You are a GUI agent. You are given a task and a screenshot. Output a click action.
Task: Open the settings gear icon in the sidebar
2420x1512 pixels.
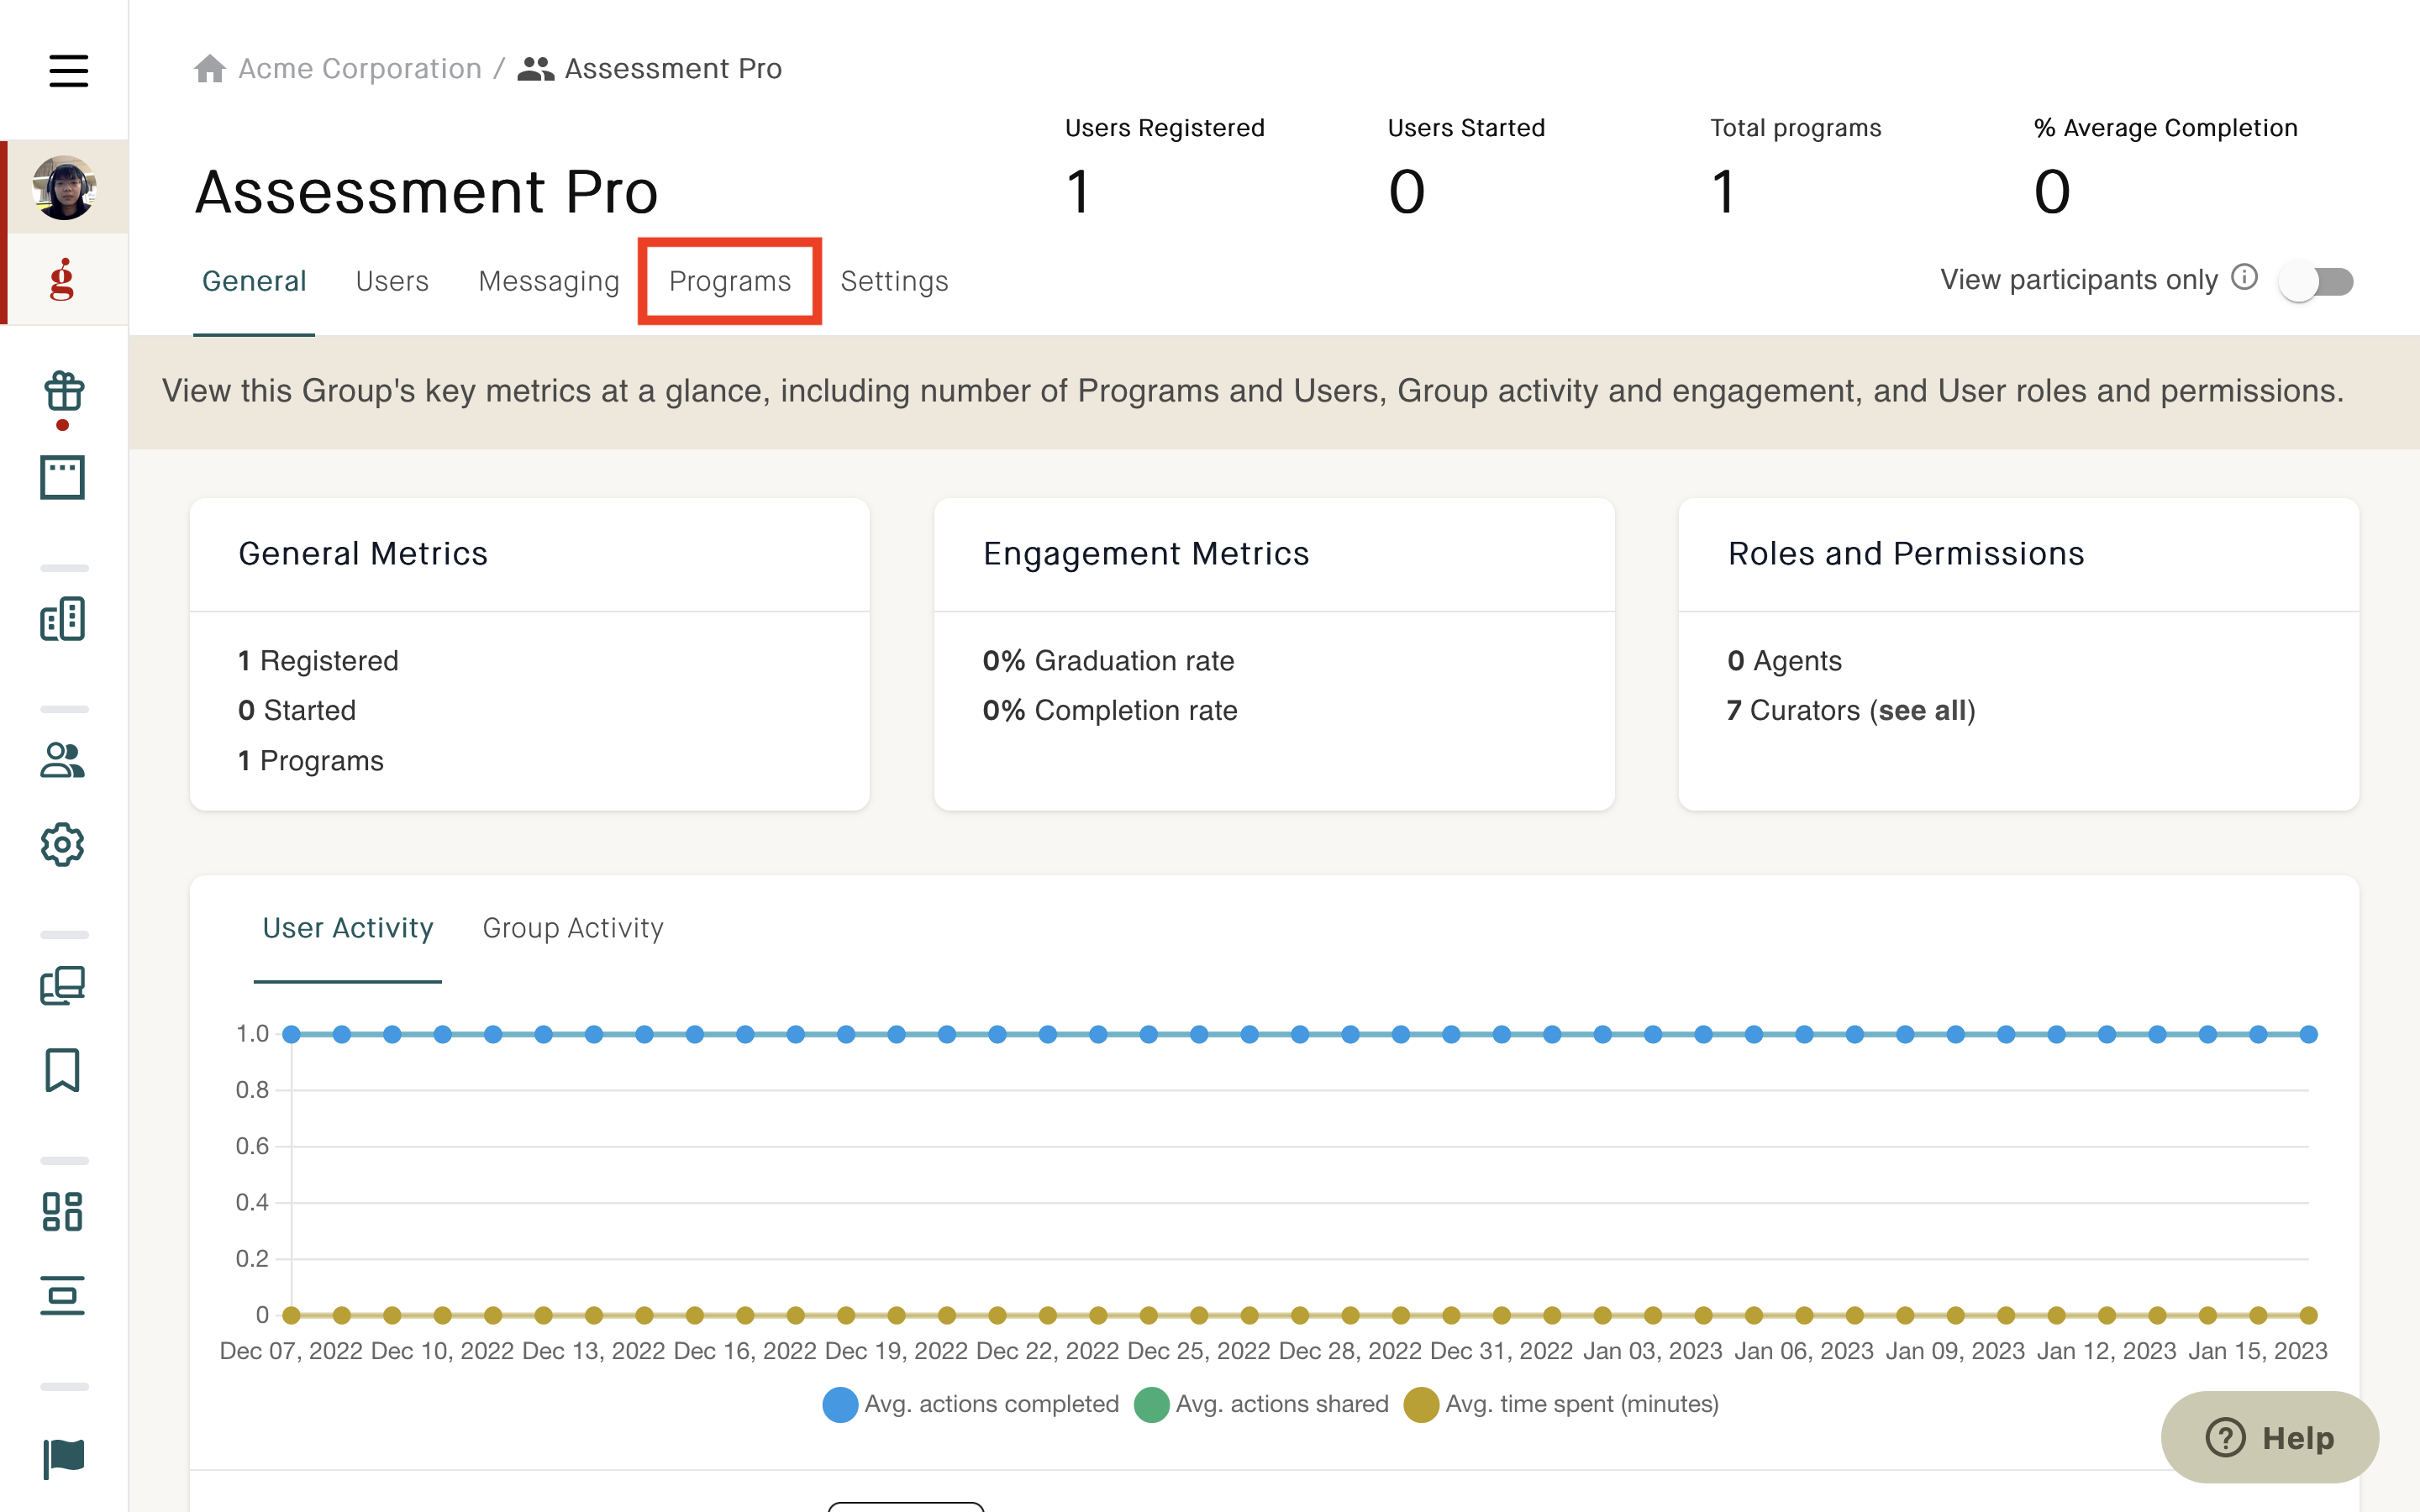(x=63, y=845)
